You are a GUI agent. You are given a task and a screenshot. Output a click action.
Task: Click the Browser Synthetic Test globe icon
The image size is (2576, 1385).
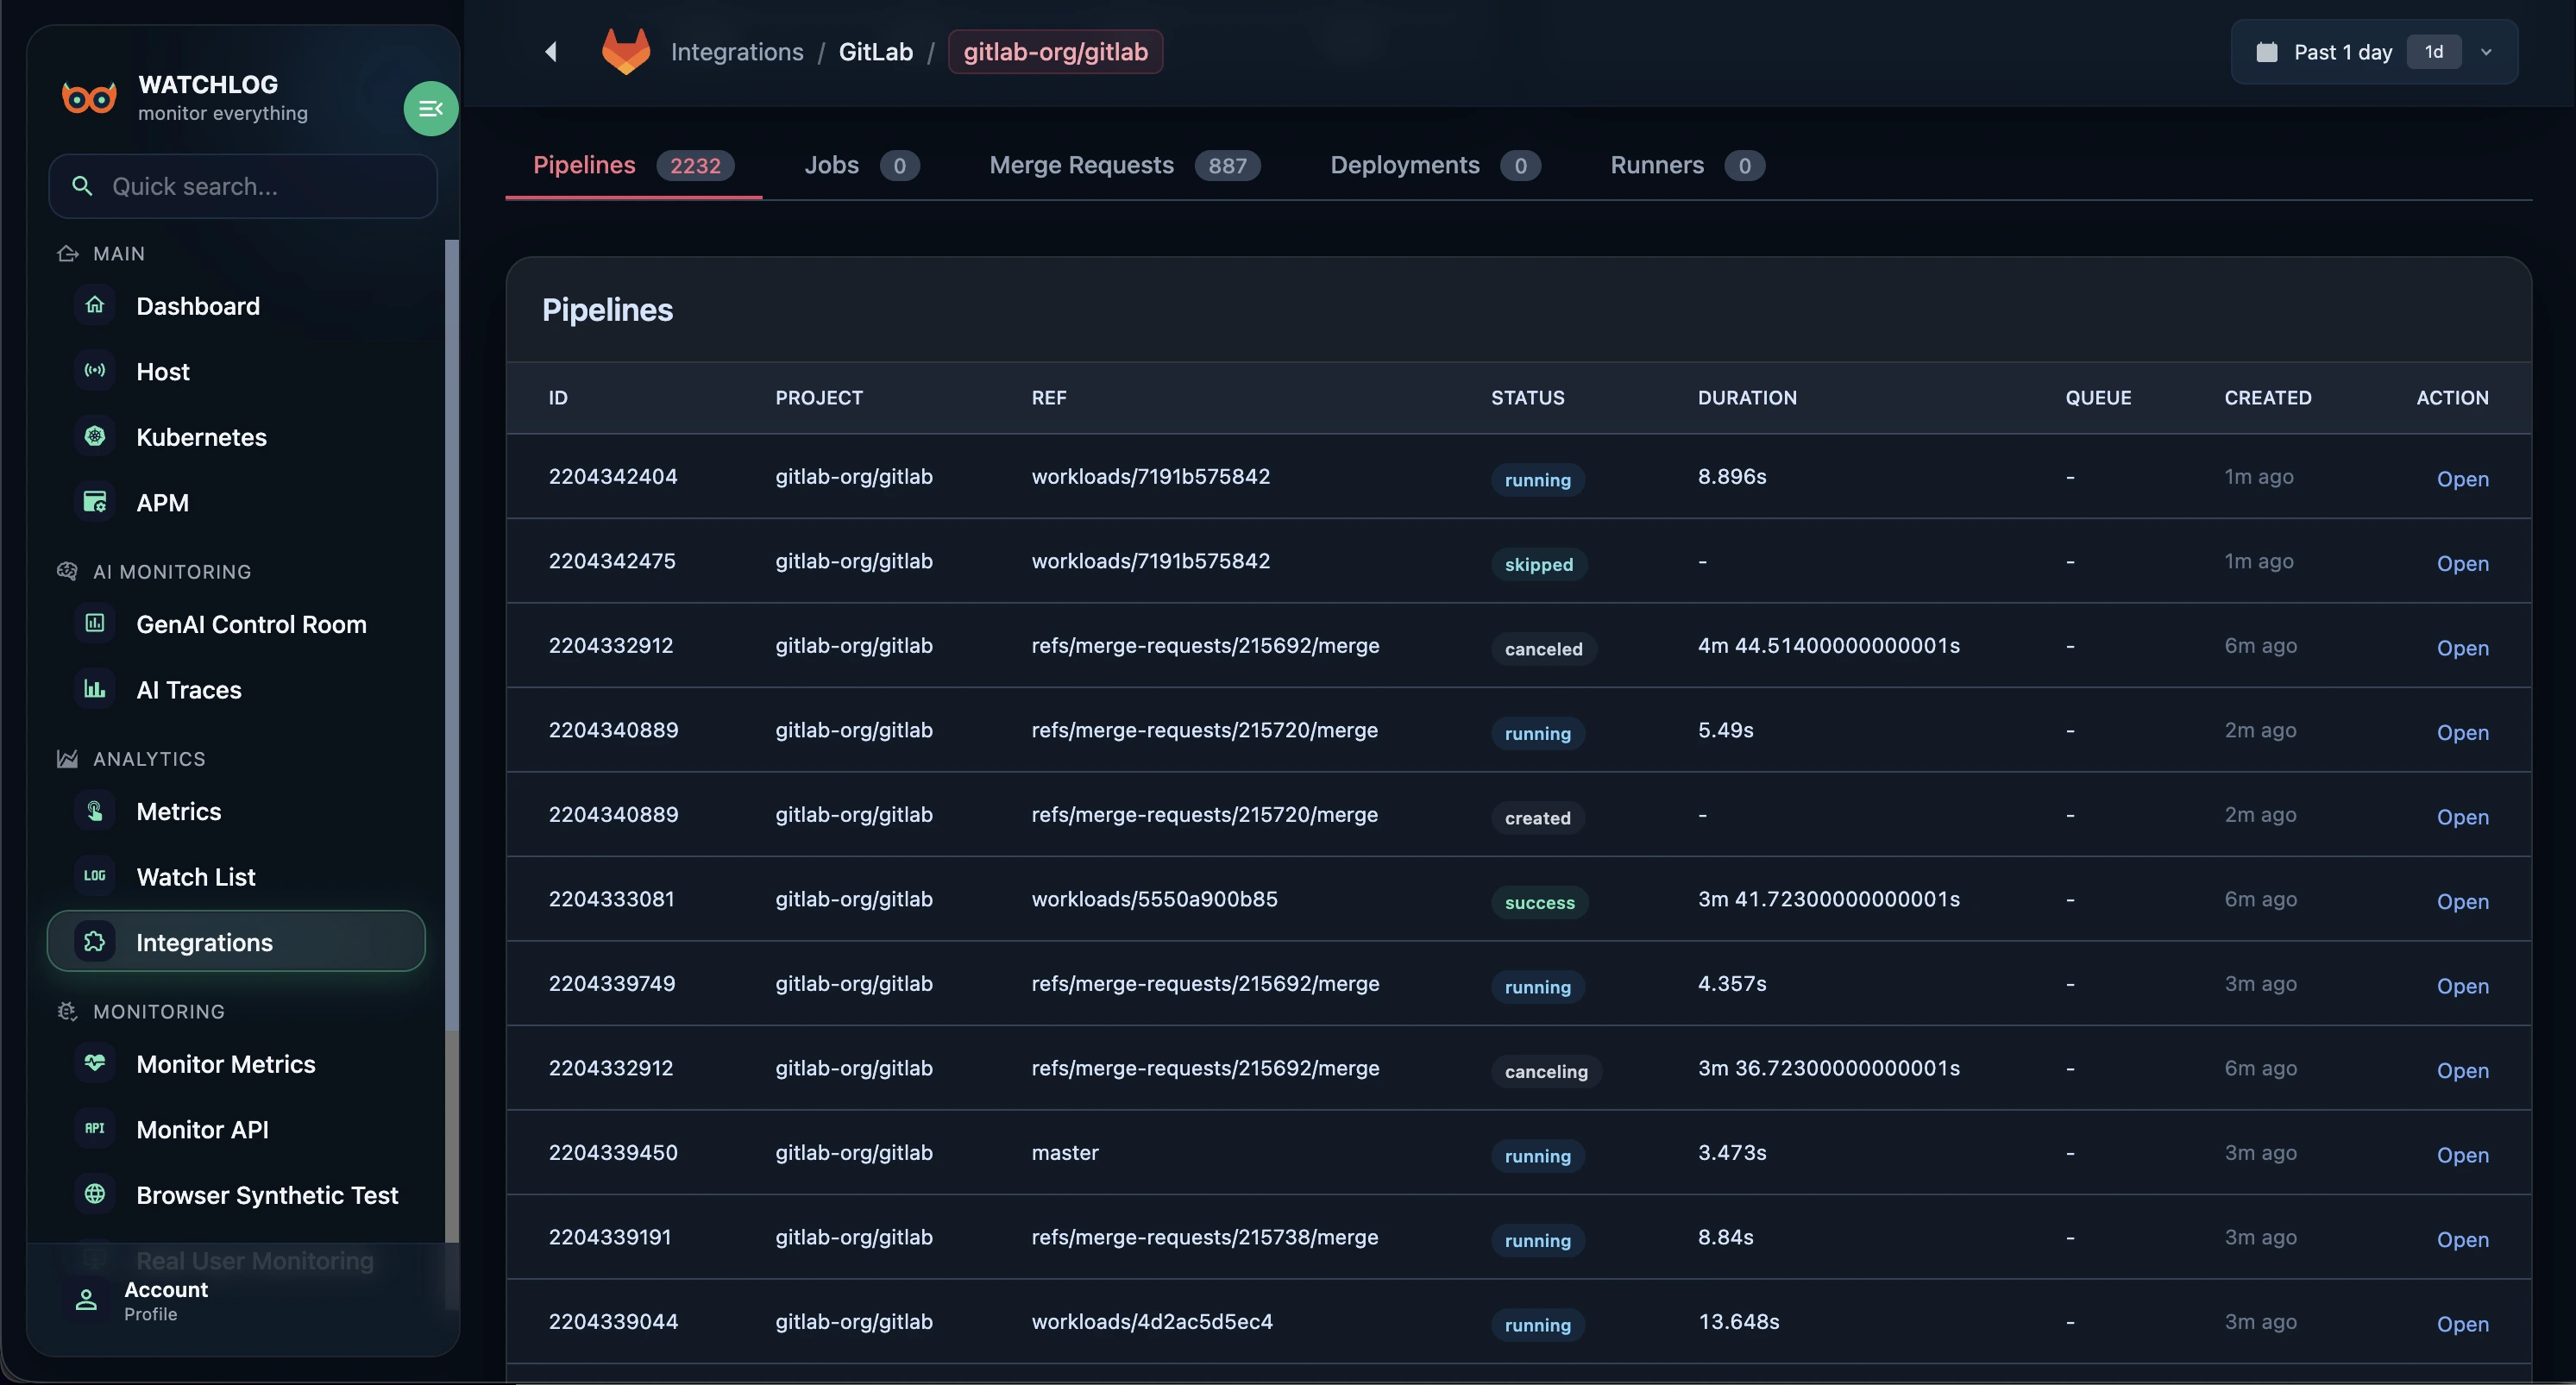coord(94,1194)
